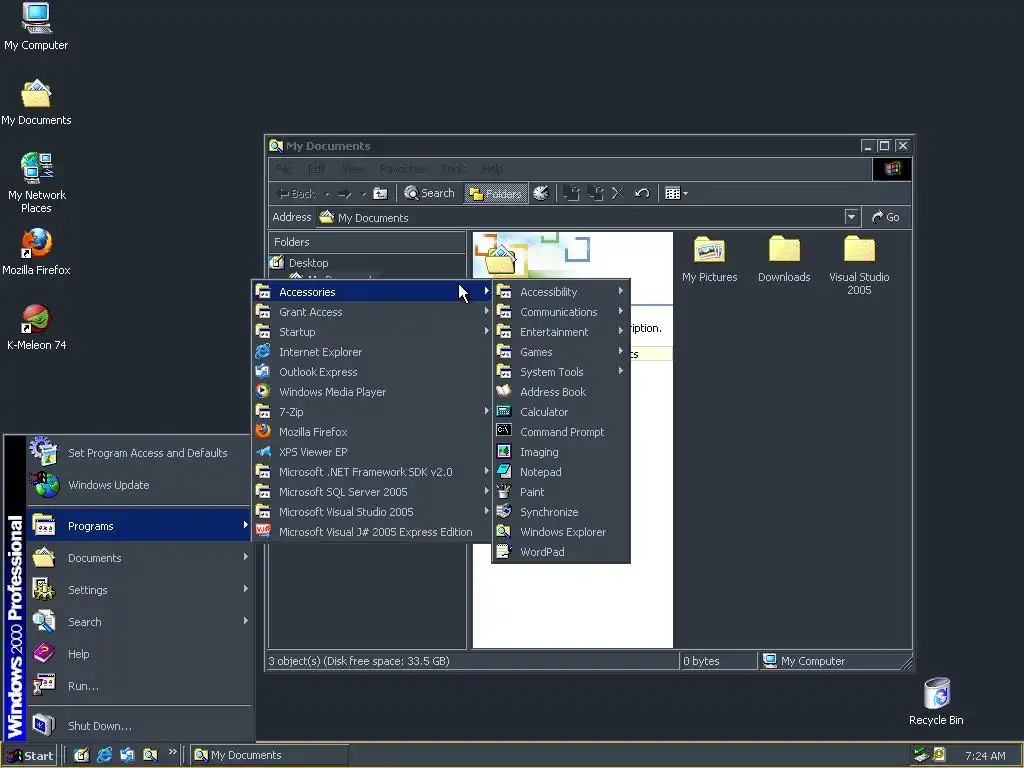Click the History toolbar icon
The height and width of the screenshot is (768, 1024).
point(541,193)
